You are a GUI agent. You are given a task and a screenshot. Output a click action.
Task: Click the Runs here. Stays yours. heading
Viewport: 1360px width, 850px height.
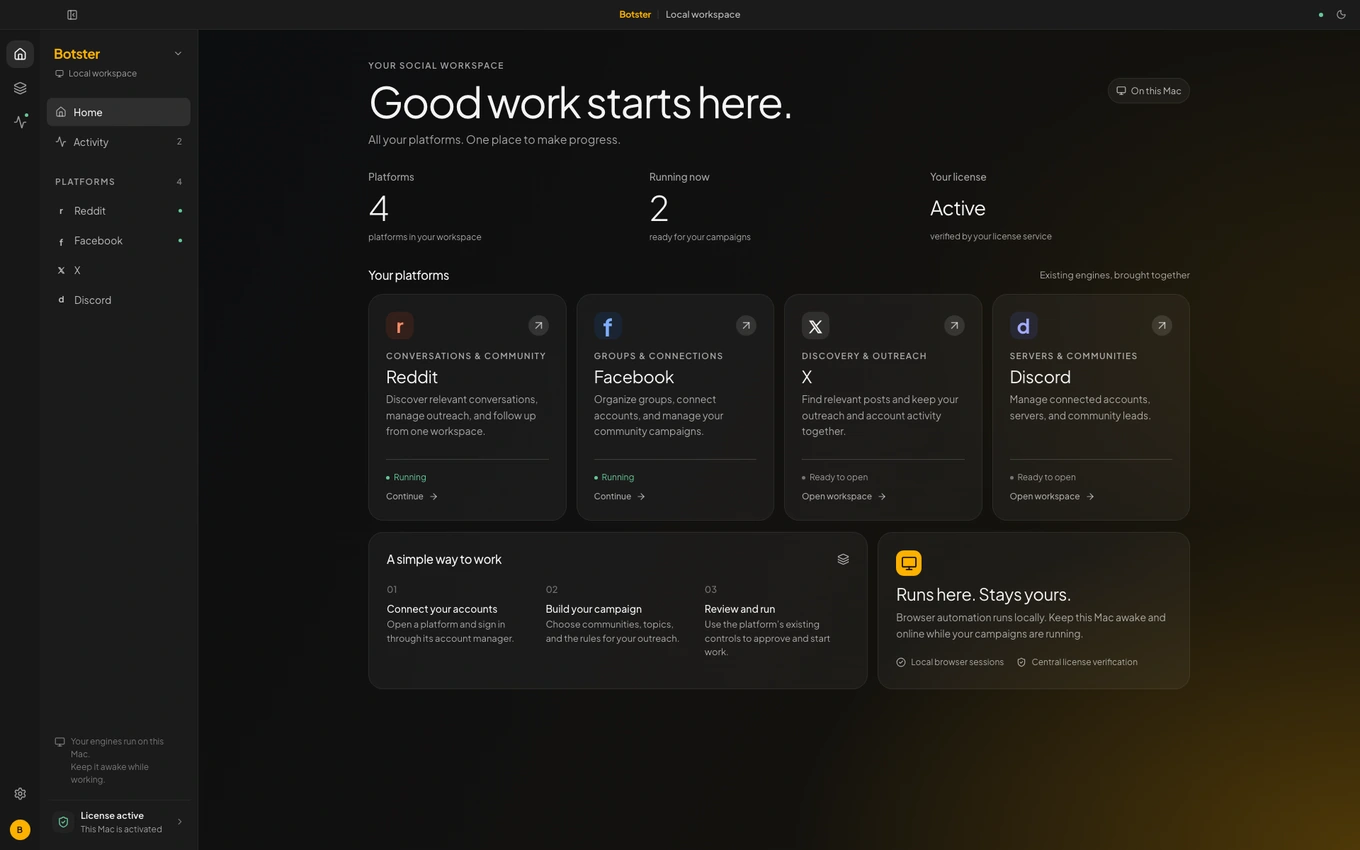[984, 595]
